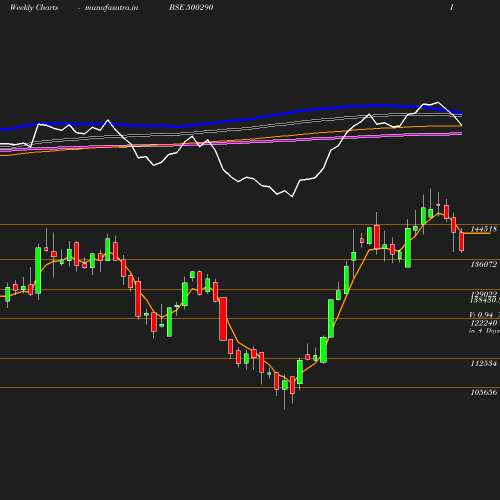The height and width of the screenshot is (500, 500).
Task: Click the 112534 price level label
Action: tap(484, 363)
